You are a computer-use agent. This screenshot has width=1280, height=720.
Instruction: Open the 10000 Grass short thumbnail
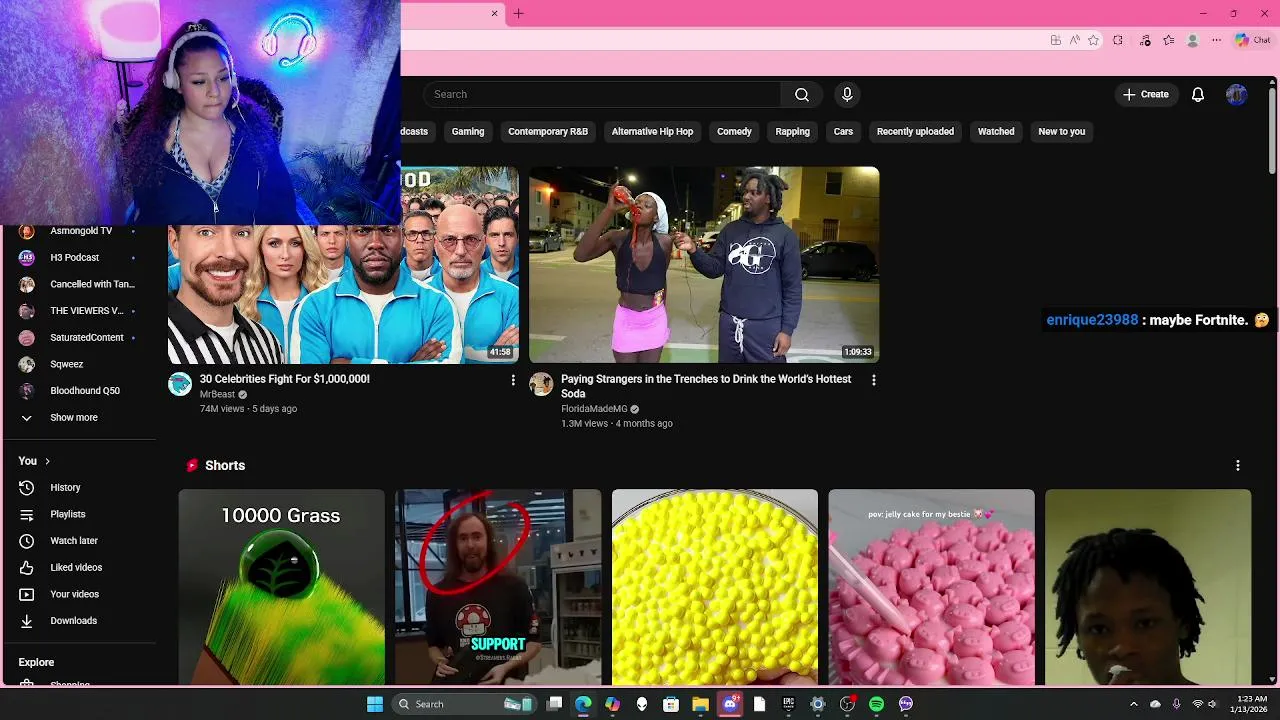(281, 587)
